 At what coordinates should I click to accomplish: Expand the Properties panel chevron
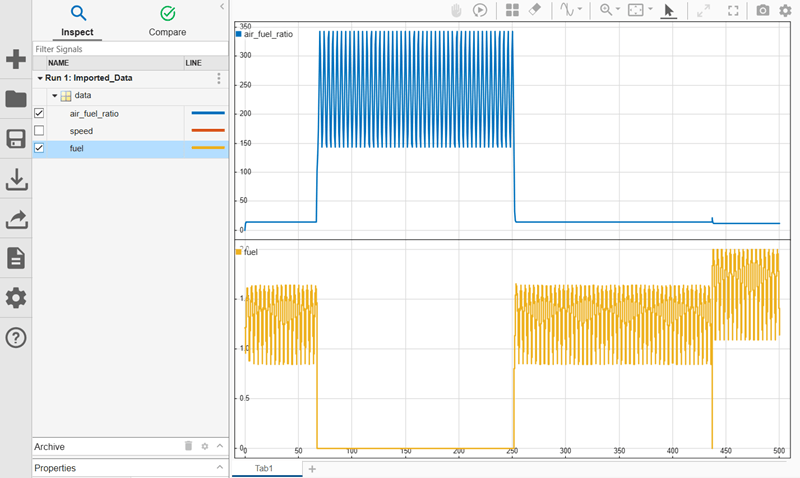click(220, 467)
